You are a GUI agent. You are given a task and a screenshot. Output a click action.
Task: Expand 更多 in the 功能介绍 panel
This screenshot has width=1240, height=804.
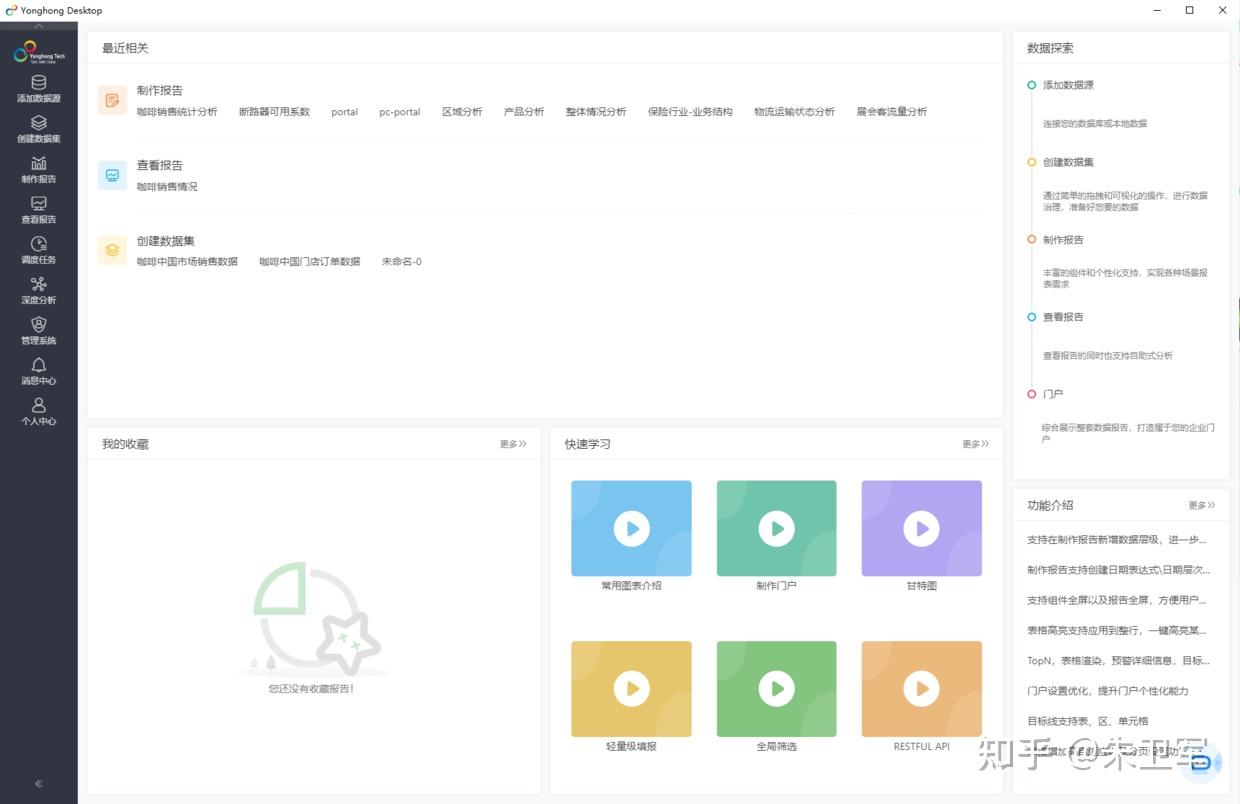coord(1202,505)
